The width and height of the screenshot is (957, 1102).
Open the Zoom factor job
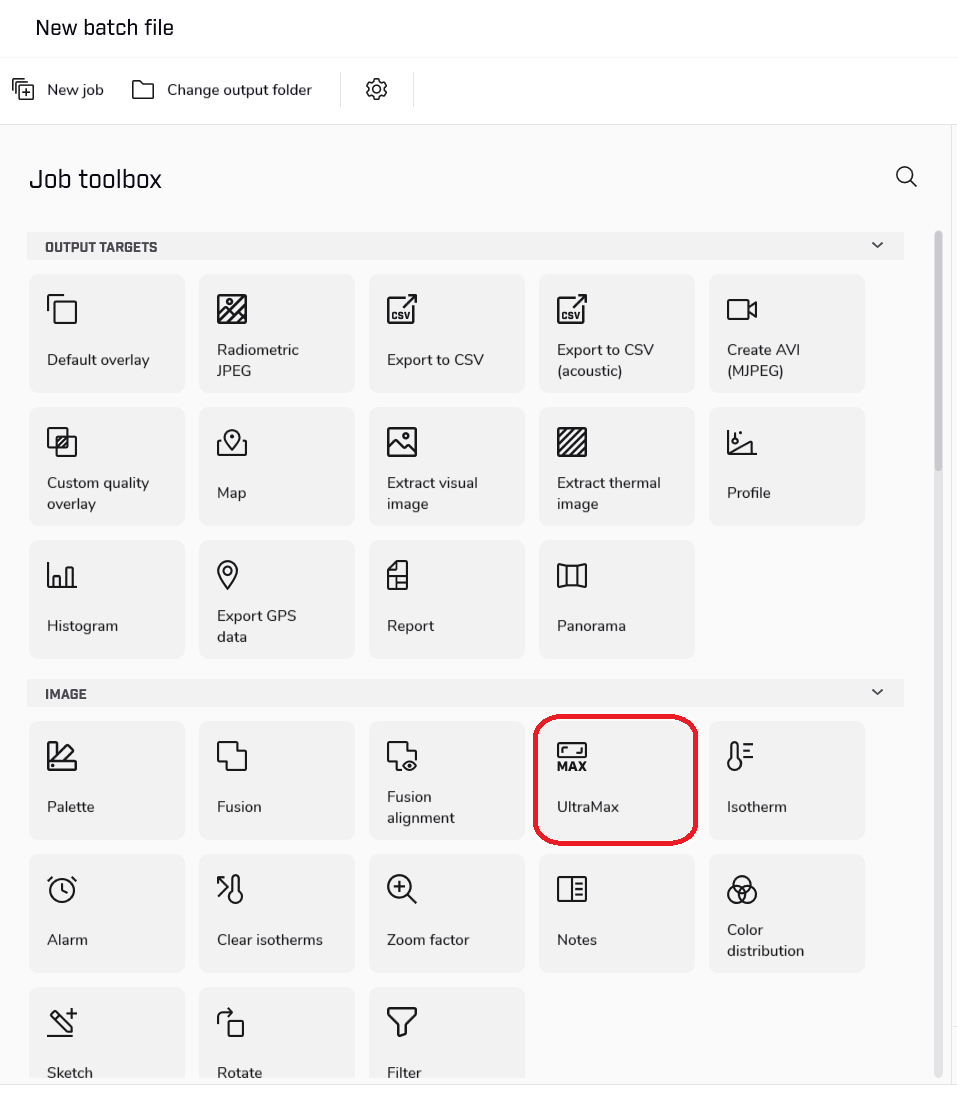pyautogui.click(x=446, y=913)
